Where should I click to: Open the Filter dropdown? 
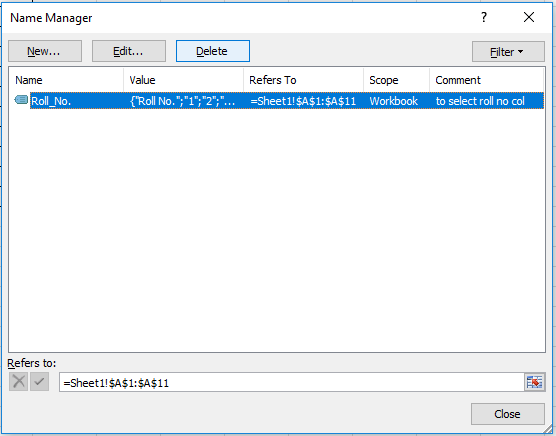tap(508, 52)
